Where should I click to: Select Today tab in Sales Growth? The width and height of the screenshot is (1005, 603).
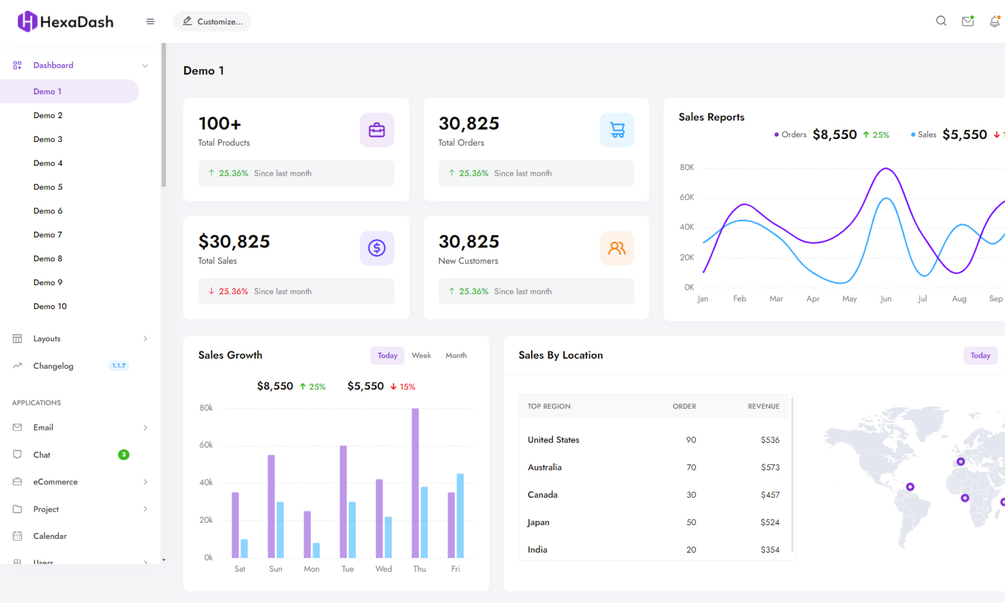pos(387,356)
